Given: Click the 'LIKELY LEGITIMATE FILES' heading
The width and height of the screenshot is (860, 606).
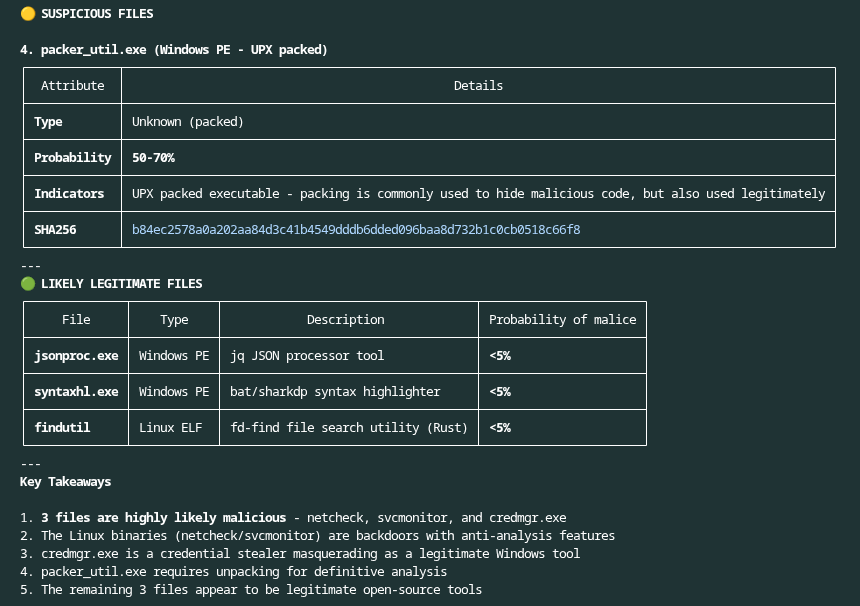Looking at the screenshot, I should coord(122,284).
